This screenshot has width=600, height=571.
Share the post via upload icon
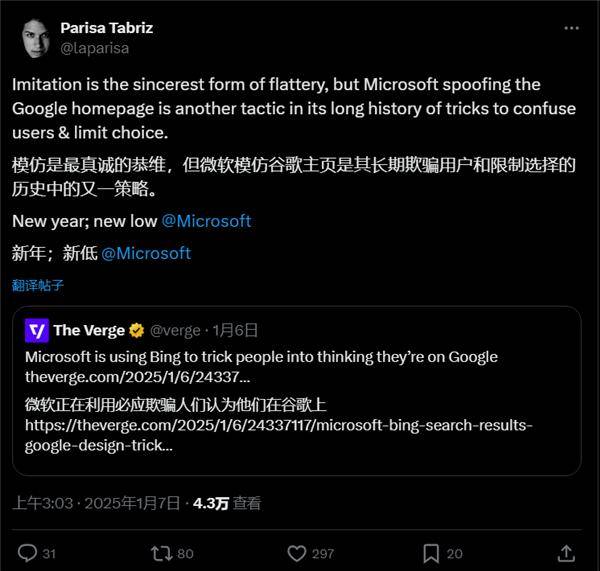click(566, 553)
